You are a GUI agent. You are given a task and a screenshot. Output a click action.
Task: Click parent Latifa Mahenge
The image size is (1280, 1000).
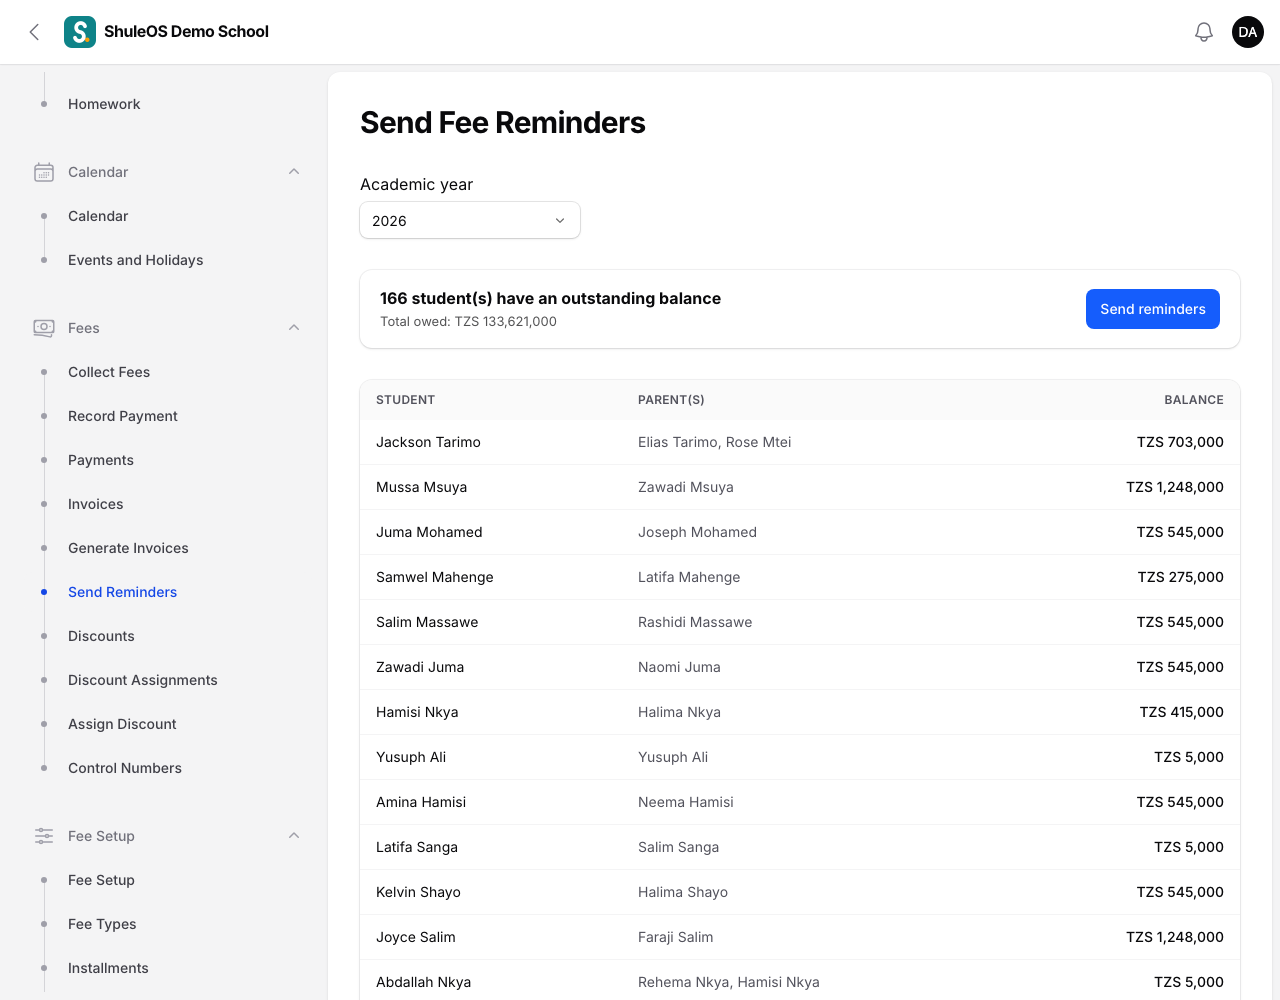(x=689, y=577)
